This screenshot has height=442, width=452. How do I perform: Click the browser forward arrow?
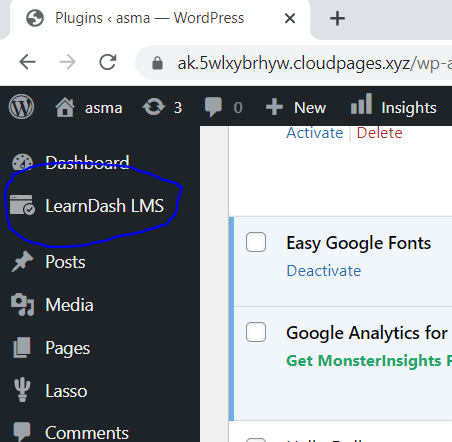click(67, 62)
